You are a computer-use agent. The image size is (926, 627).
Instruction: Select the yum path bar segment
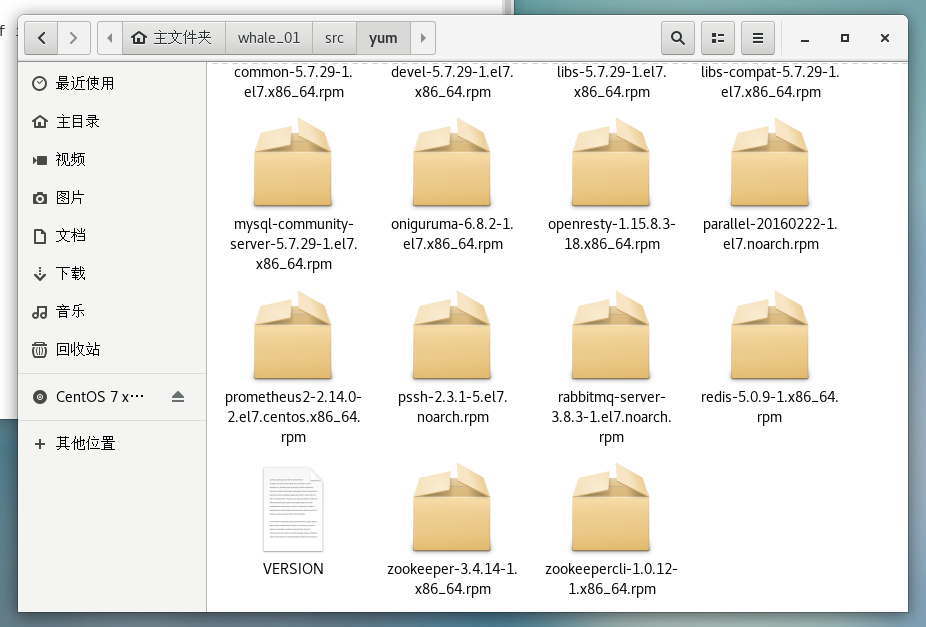pyautogui.click(x=383, y=38)
